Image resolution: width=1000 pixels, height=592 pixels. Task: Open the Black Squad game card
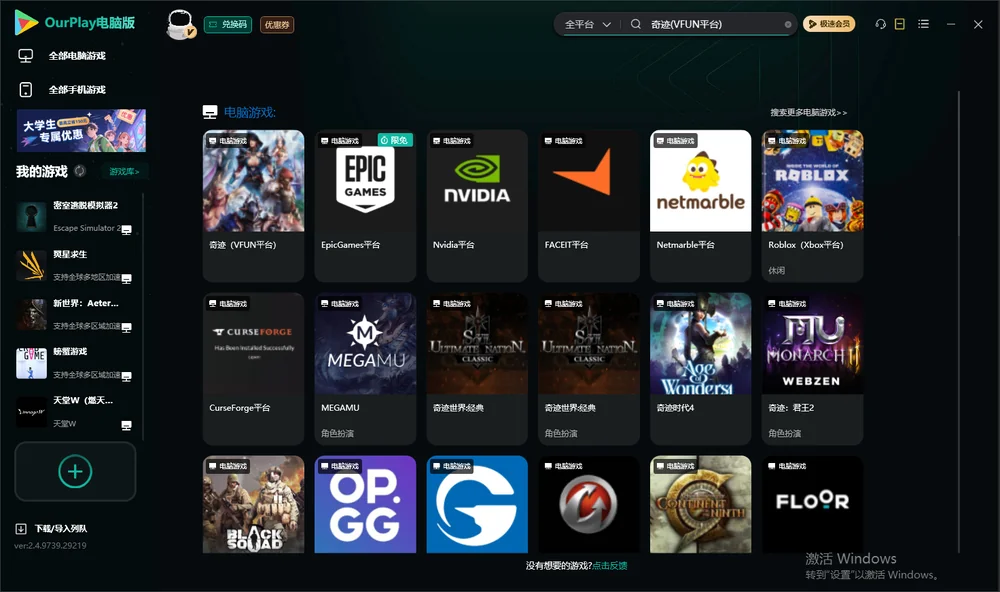point(254,504)
